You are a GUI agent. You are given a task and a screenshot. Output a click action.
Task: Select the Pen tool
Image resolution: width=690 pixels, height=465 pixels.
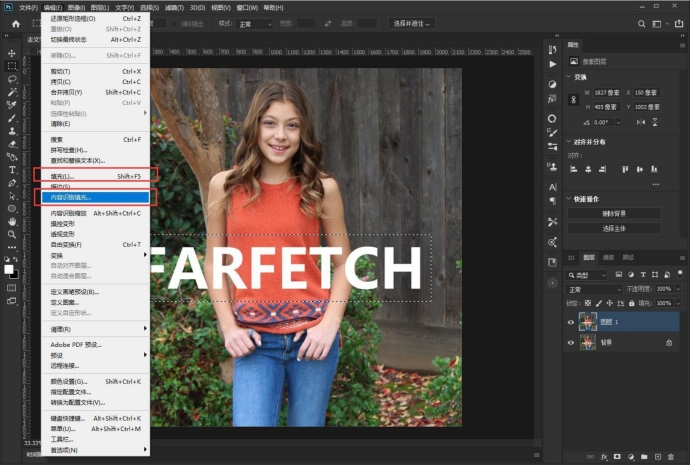(12, 183)
